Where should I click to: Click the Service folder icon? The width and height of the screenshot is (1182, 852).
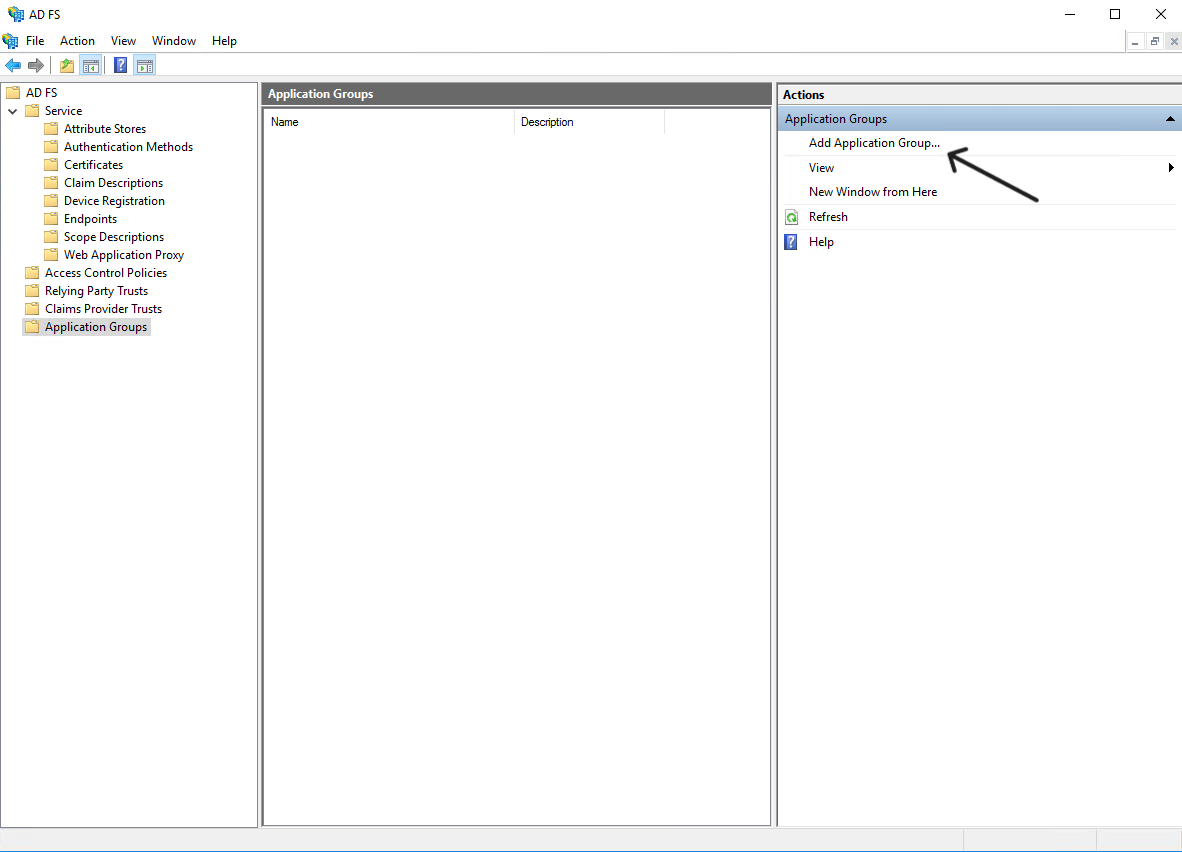click(x=32, y=111)
